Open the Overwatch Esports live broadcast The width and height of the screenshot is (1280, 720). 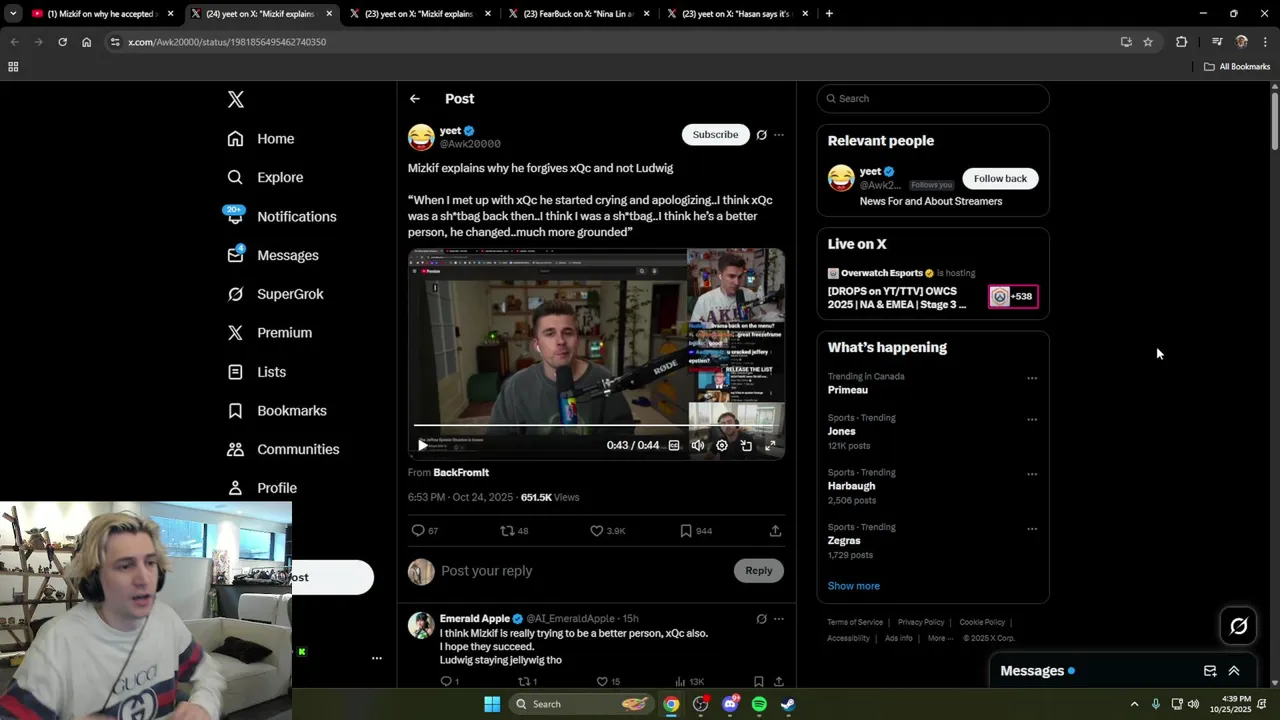point(933,289)
